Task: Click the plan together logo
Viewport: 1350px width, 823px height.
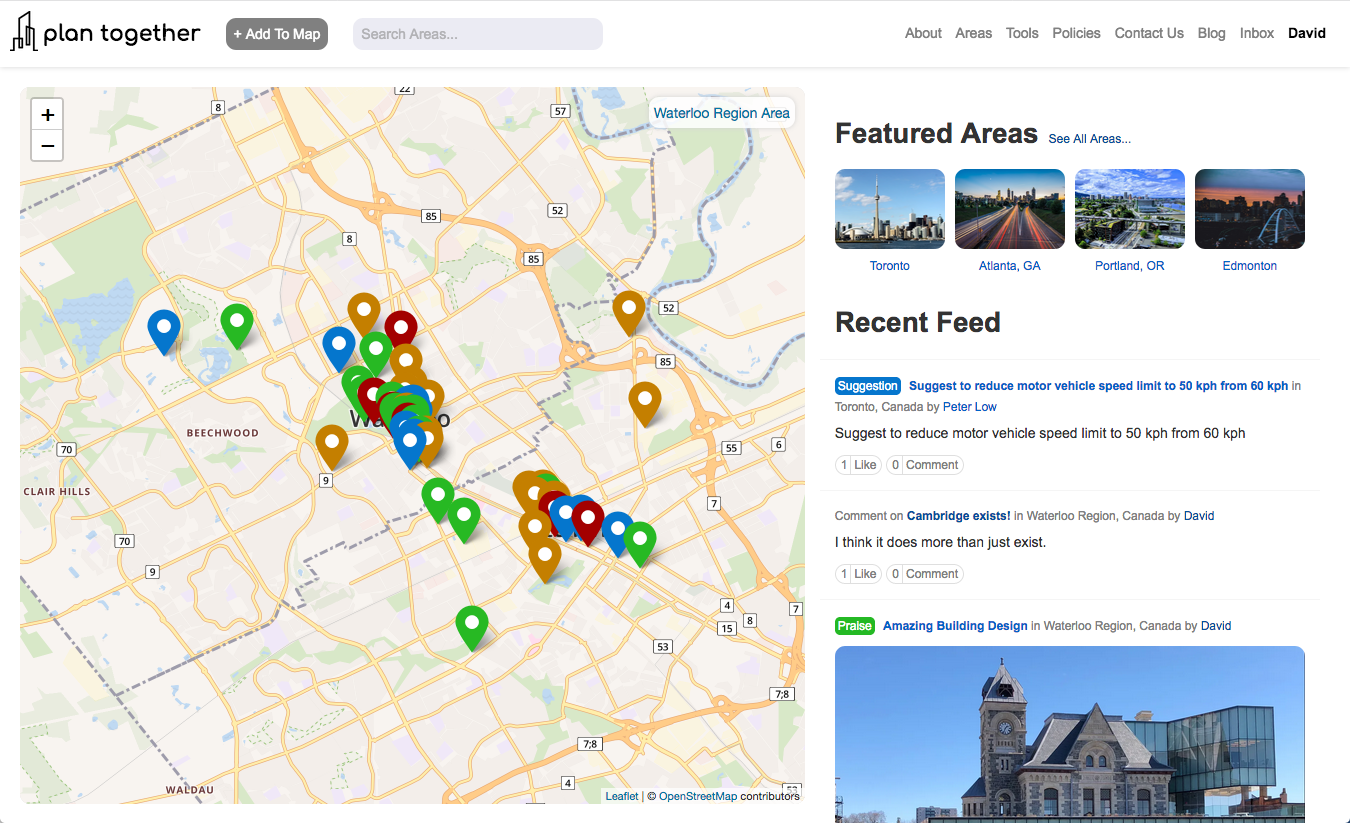Action: pyautogui.click(x=105, y=32)
